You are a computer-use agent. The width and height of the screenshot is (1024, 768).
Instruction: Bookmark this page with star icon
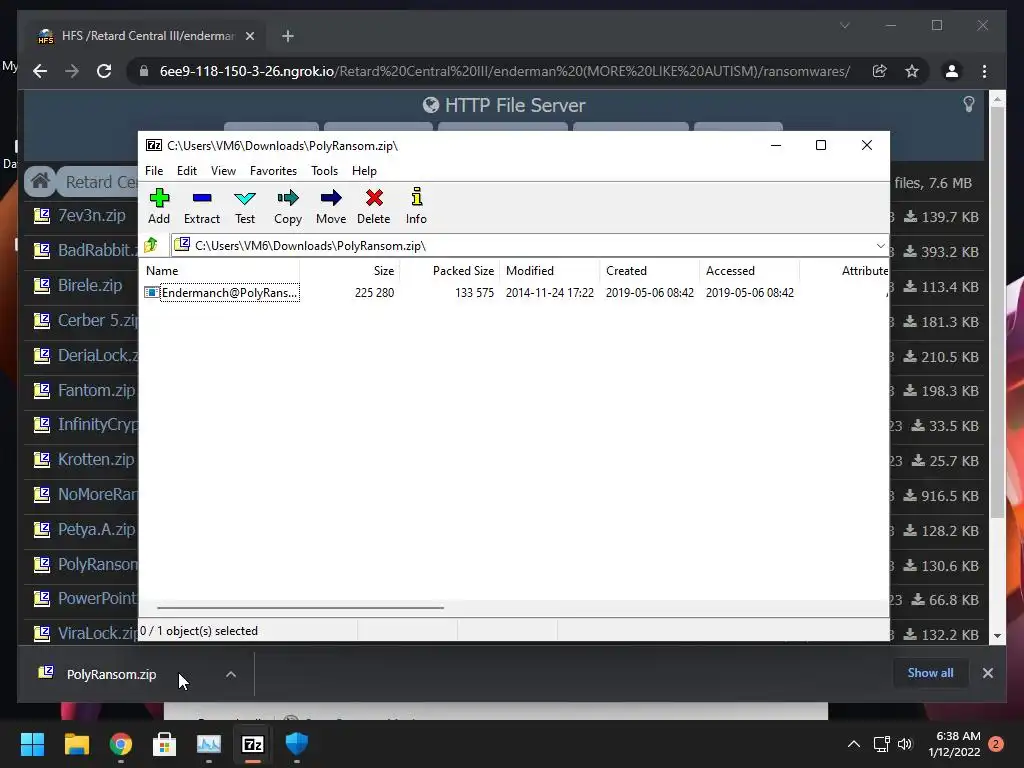(912, 71)
